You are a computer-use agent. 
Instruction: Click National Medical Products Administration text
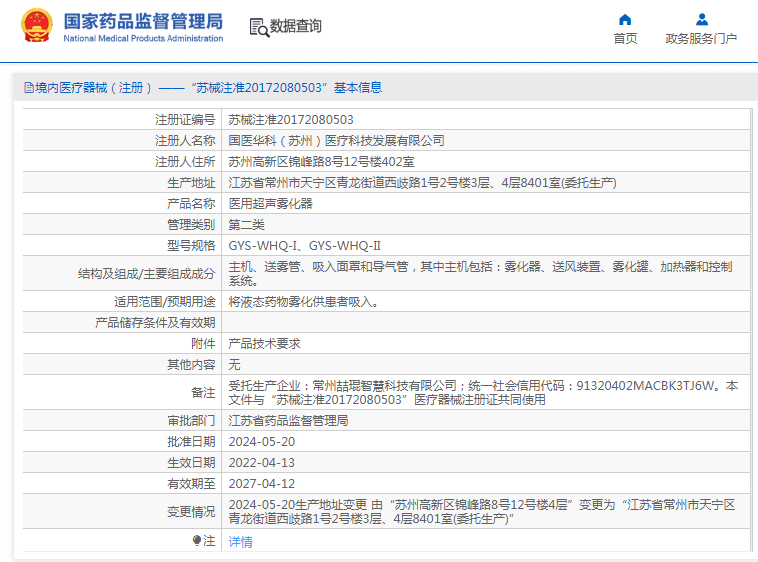pos(143,38)
